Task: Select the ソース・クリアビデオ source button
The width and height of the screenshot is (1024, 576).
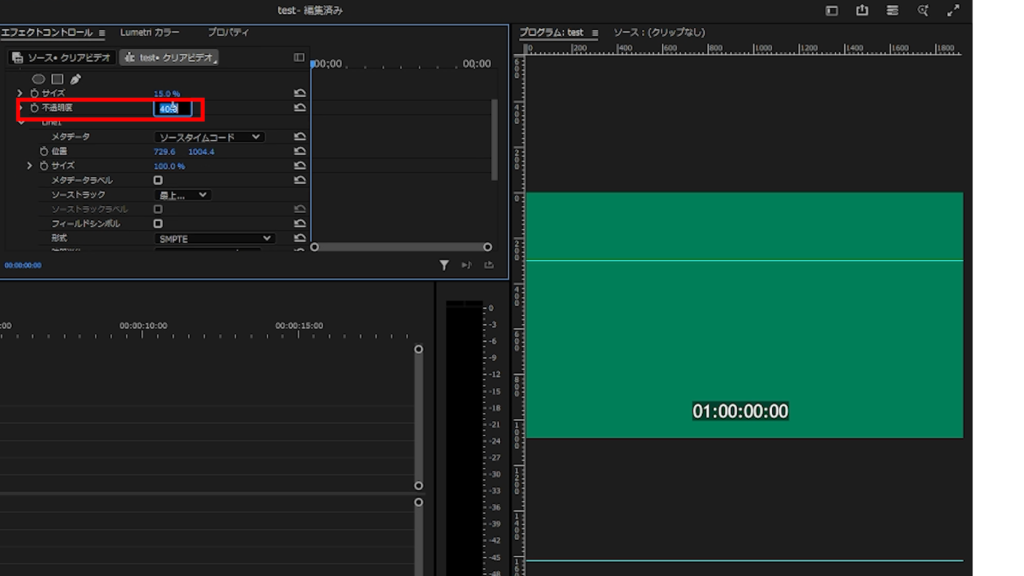Action: (x=62, y=57)
